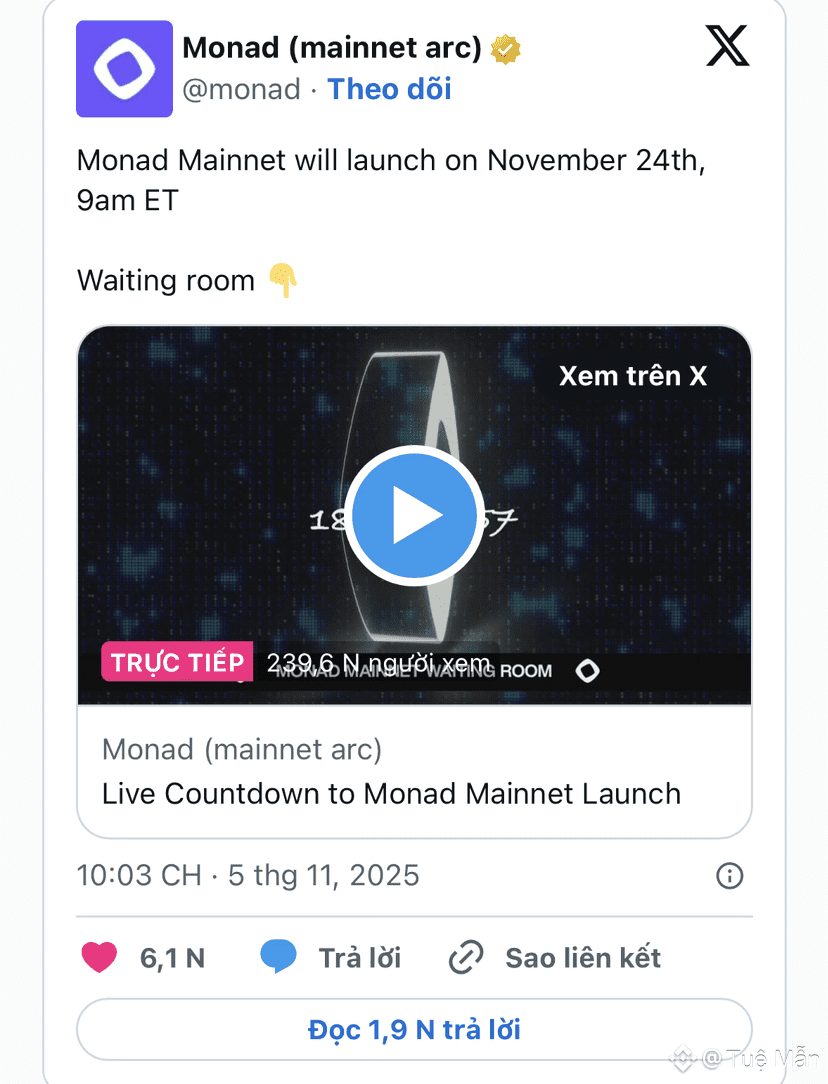This screenshot has height=1084, width=828.
Task: Open the Monad profile avatar
Action: 125,69
